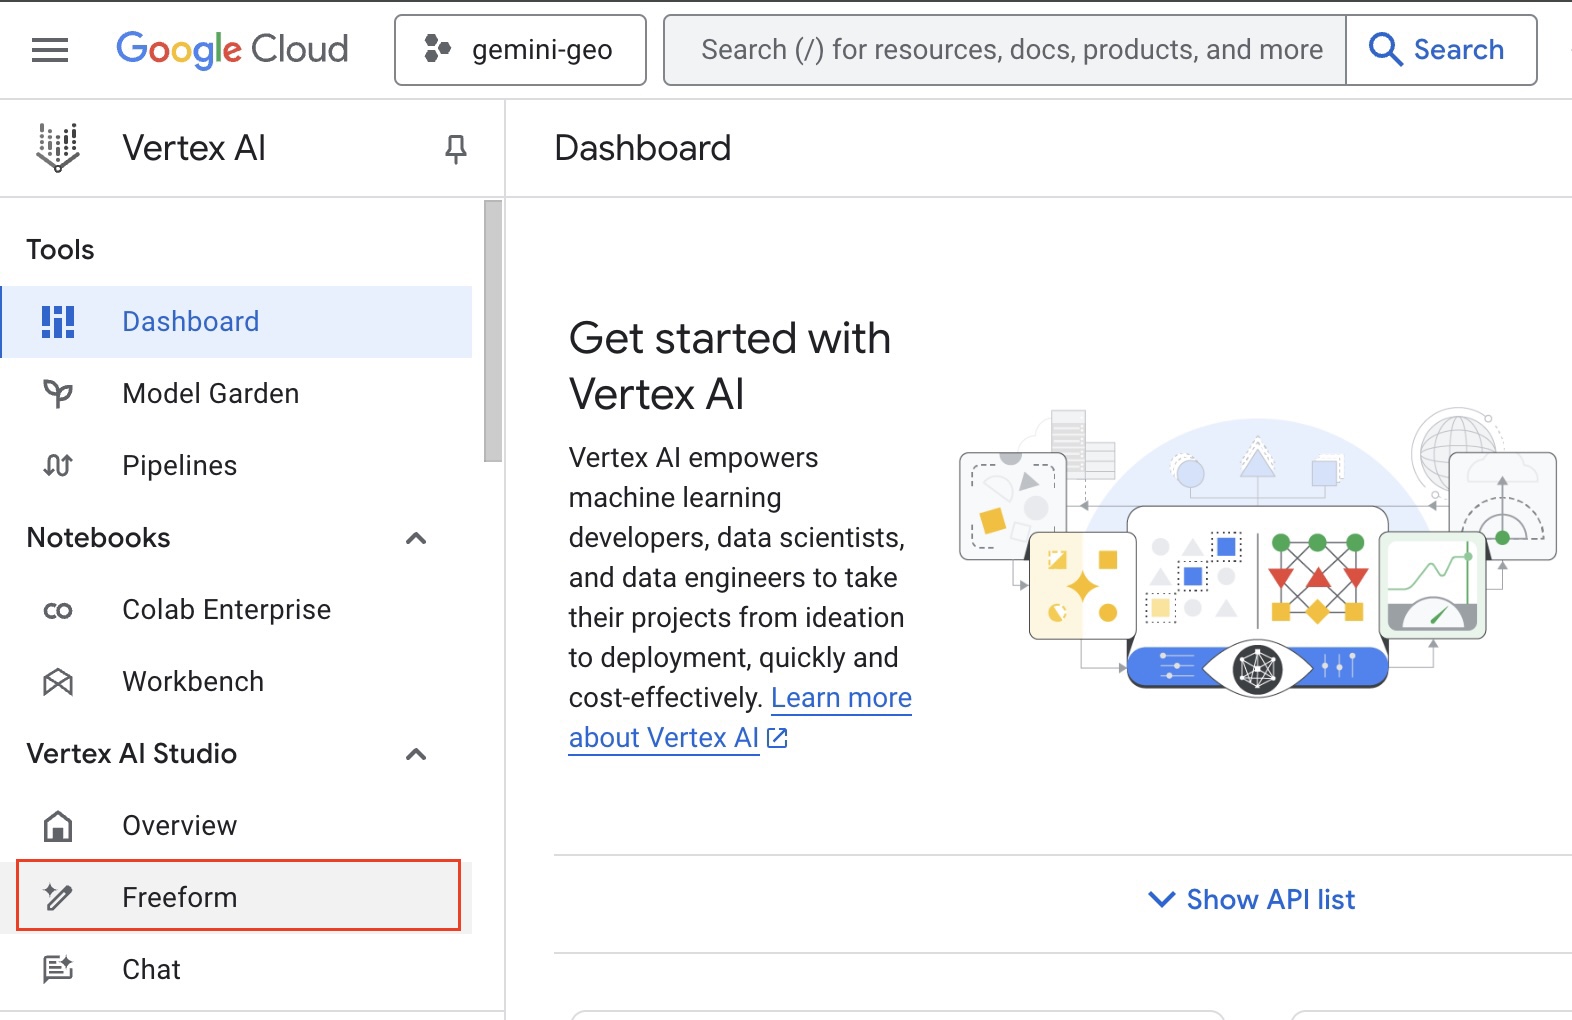Image resolution: width=1572 pixels, height=1020 pixels.
Task: Click the Tools section heading
Action: [x=60, y=250]
